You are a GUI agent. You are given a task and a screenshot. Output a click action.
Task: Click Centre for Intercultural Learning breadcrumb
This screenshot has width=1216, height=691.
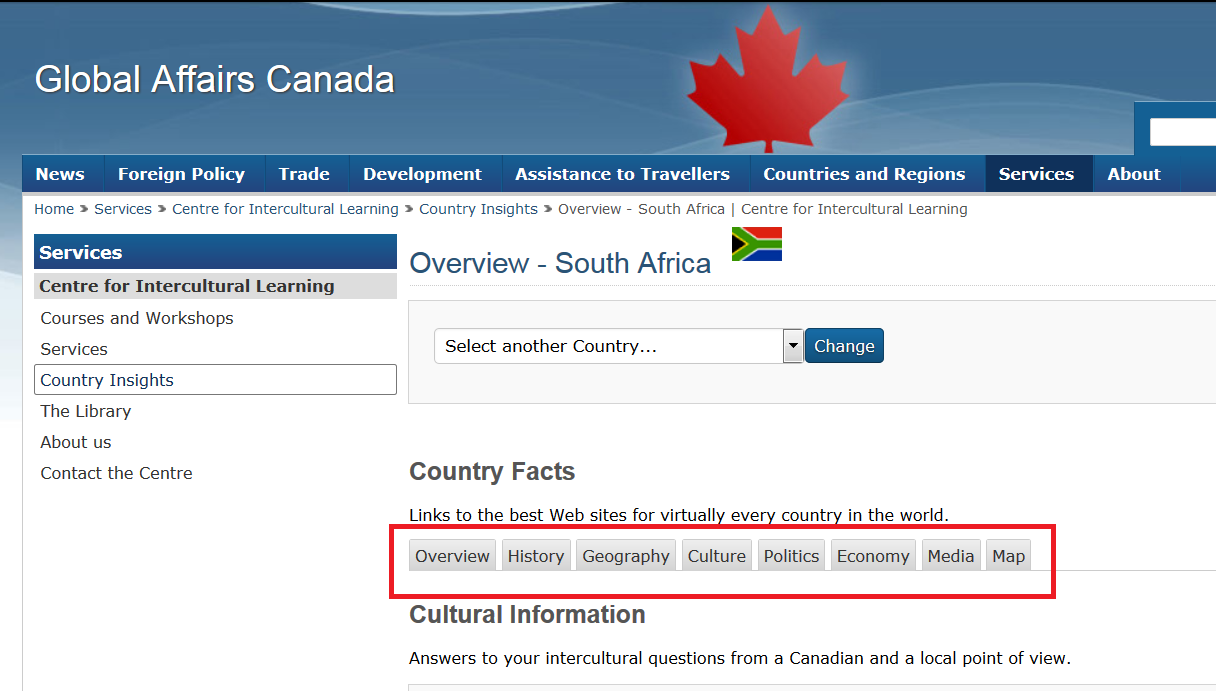coord(285,209)
